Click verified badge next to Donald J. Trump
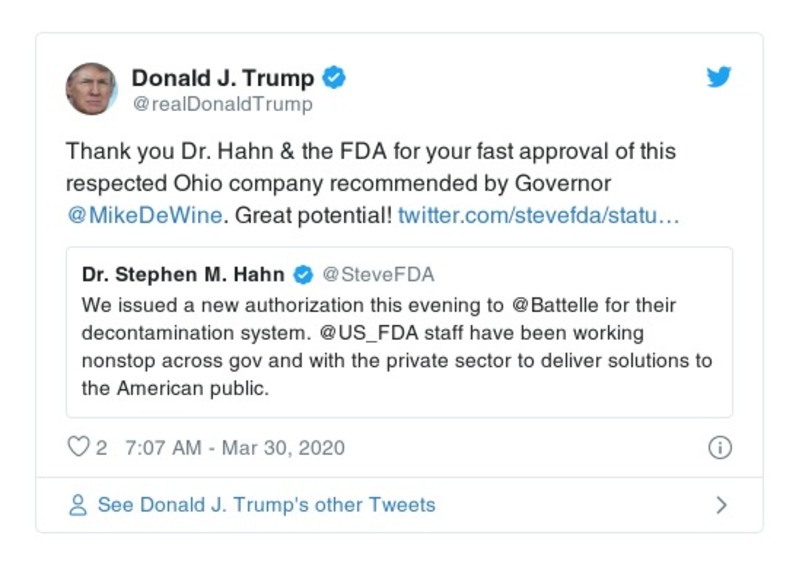 coord(335,78)
